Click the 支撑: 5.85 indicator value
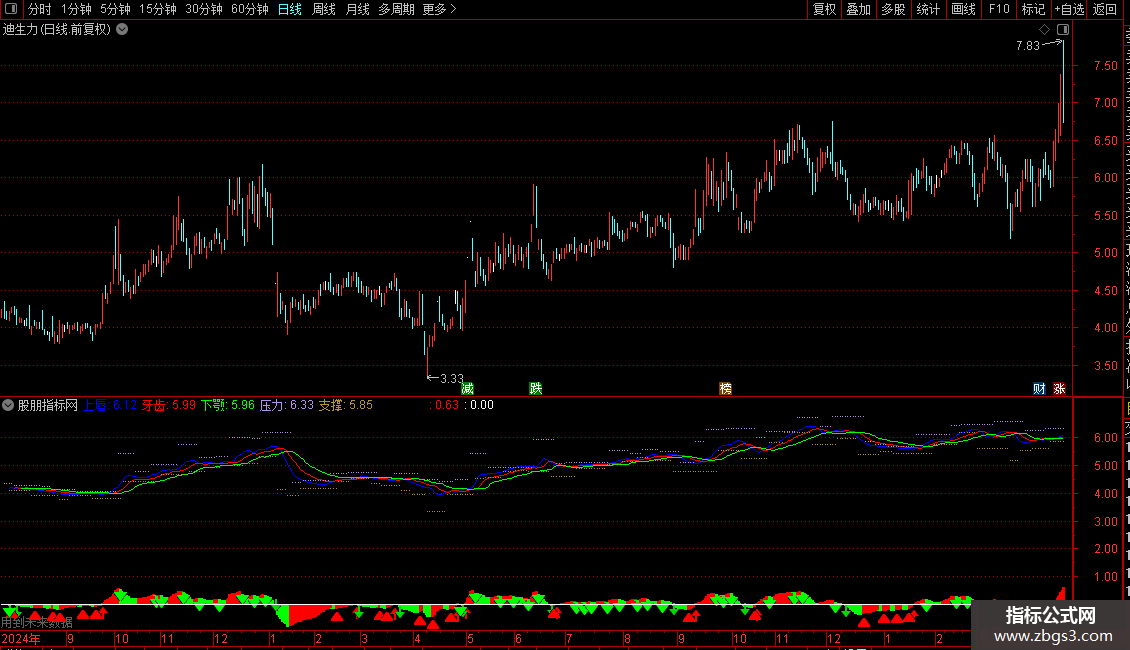The image size is (1130, 650). pyautogui.click(x=346, y=405)
